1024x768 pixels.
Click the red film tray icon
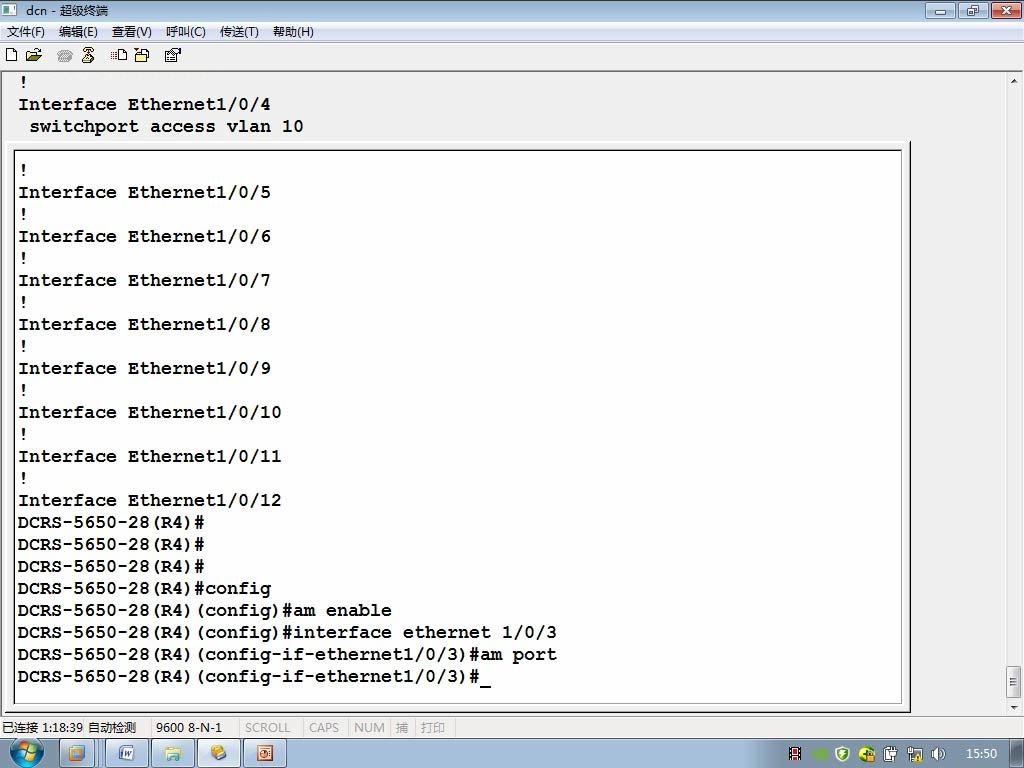coord(795,754)
